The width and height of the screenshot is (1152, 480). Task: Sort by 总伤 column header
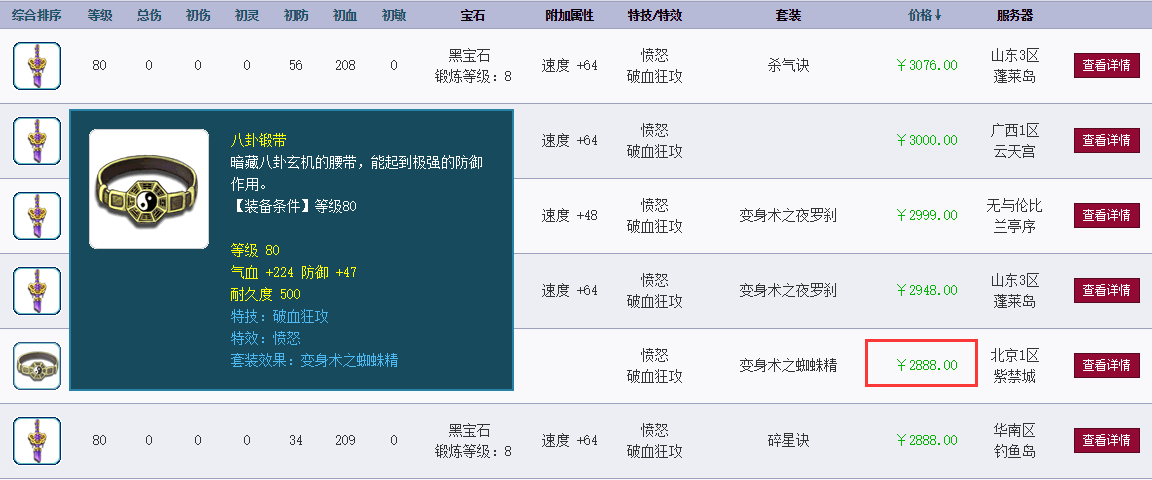(x=148, y=15)
